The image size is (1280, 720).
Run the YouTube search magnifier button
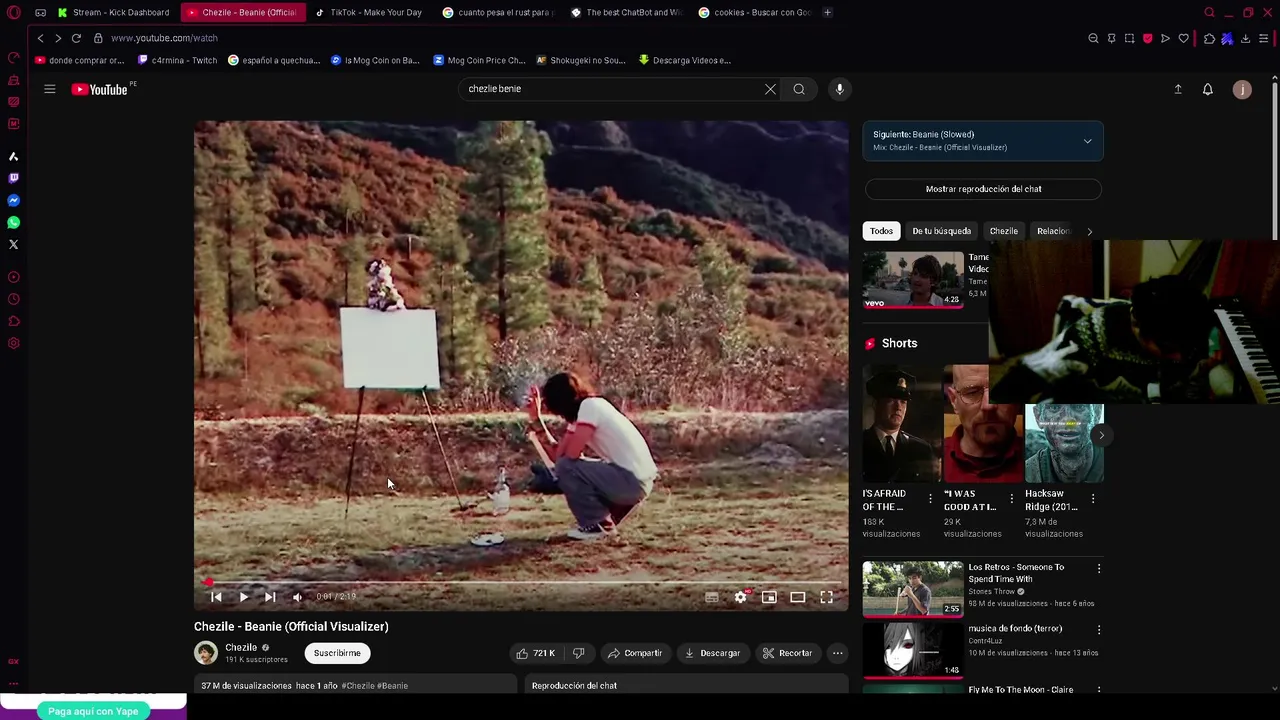pyautogui.click(x=799, y=89)
